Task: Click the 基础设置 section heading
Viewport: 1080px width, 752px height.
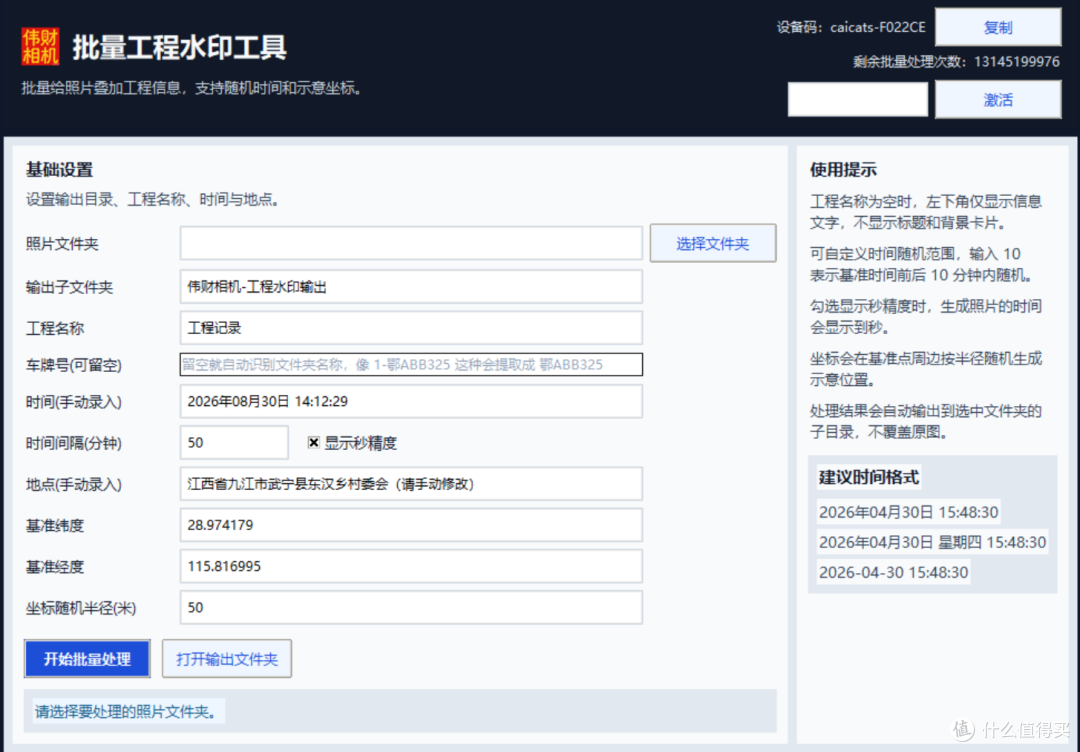Action: 59,170
